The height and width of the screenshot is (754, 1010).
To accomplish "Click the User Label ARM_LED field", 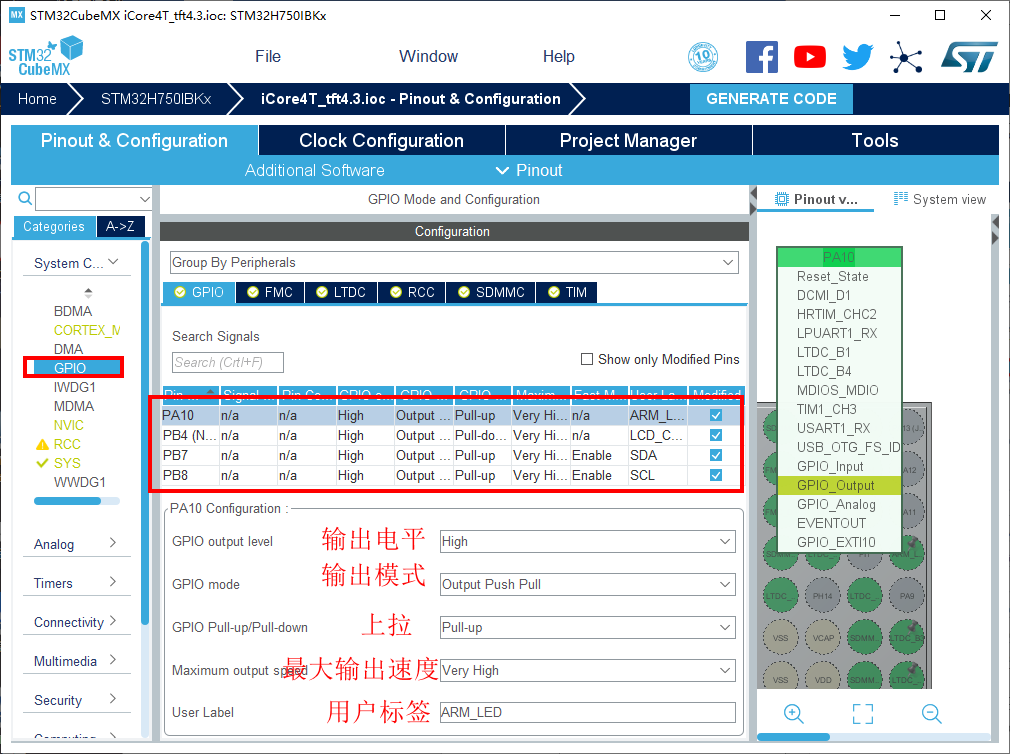I will [587, 712].
